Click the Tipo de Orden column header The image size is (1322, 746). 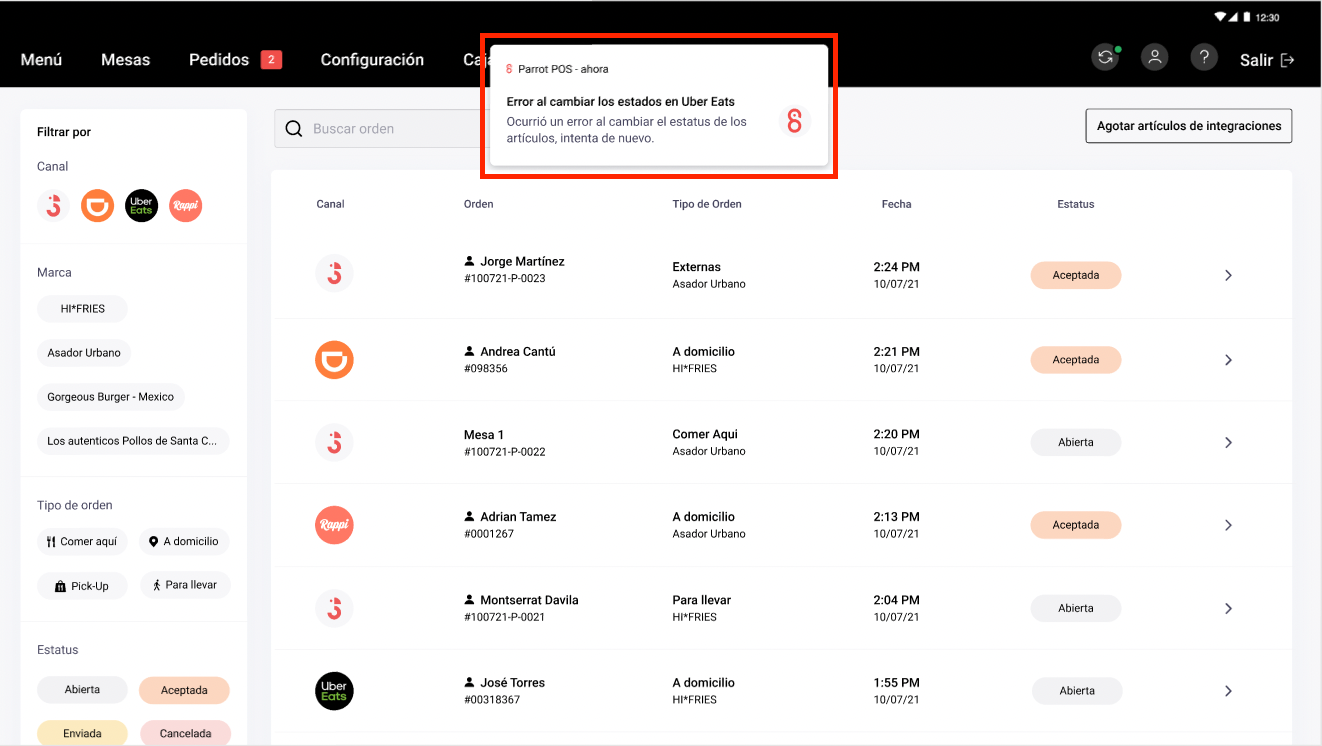pos(707,204)
